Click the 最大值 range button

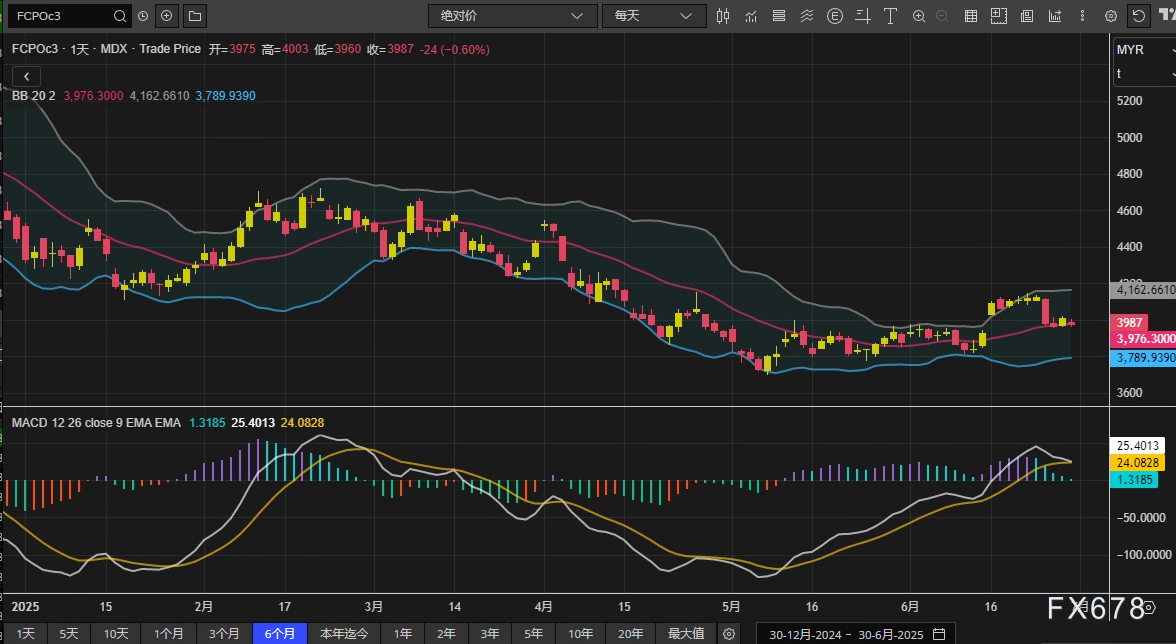pos(686,633)
